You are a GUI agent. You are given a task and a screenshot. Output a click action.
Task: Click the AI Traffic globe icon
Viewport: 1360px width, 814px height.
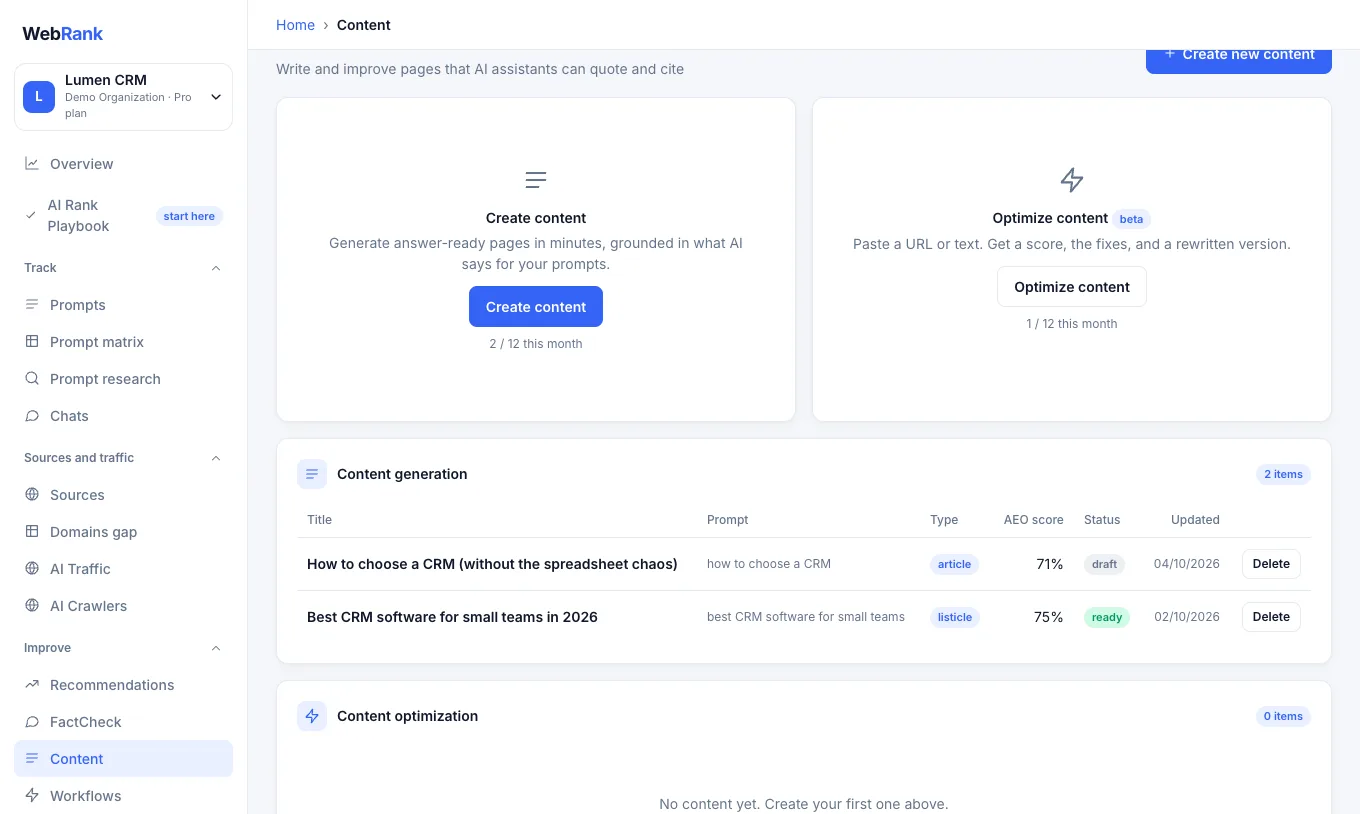[x=32, y=569]
